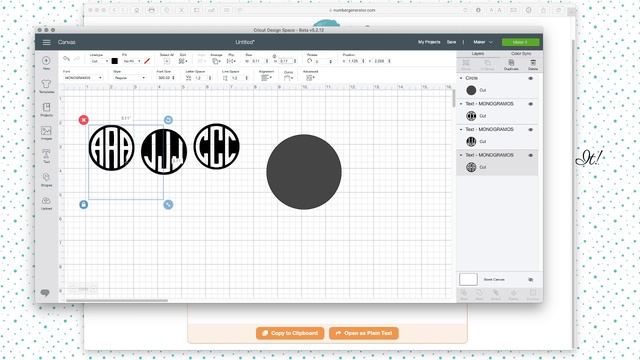
Task: Click Open as Plain Text in browser window
Action: (364, 333)
